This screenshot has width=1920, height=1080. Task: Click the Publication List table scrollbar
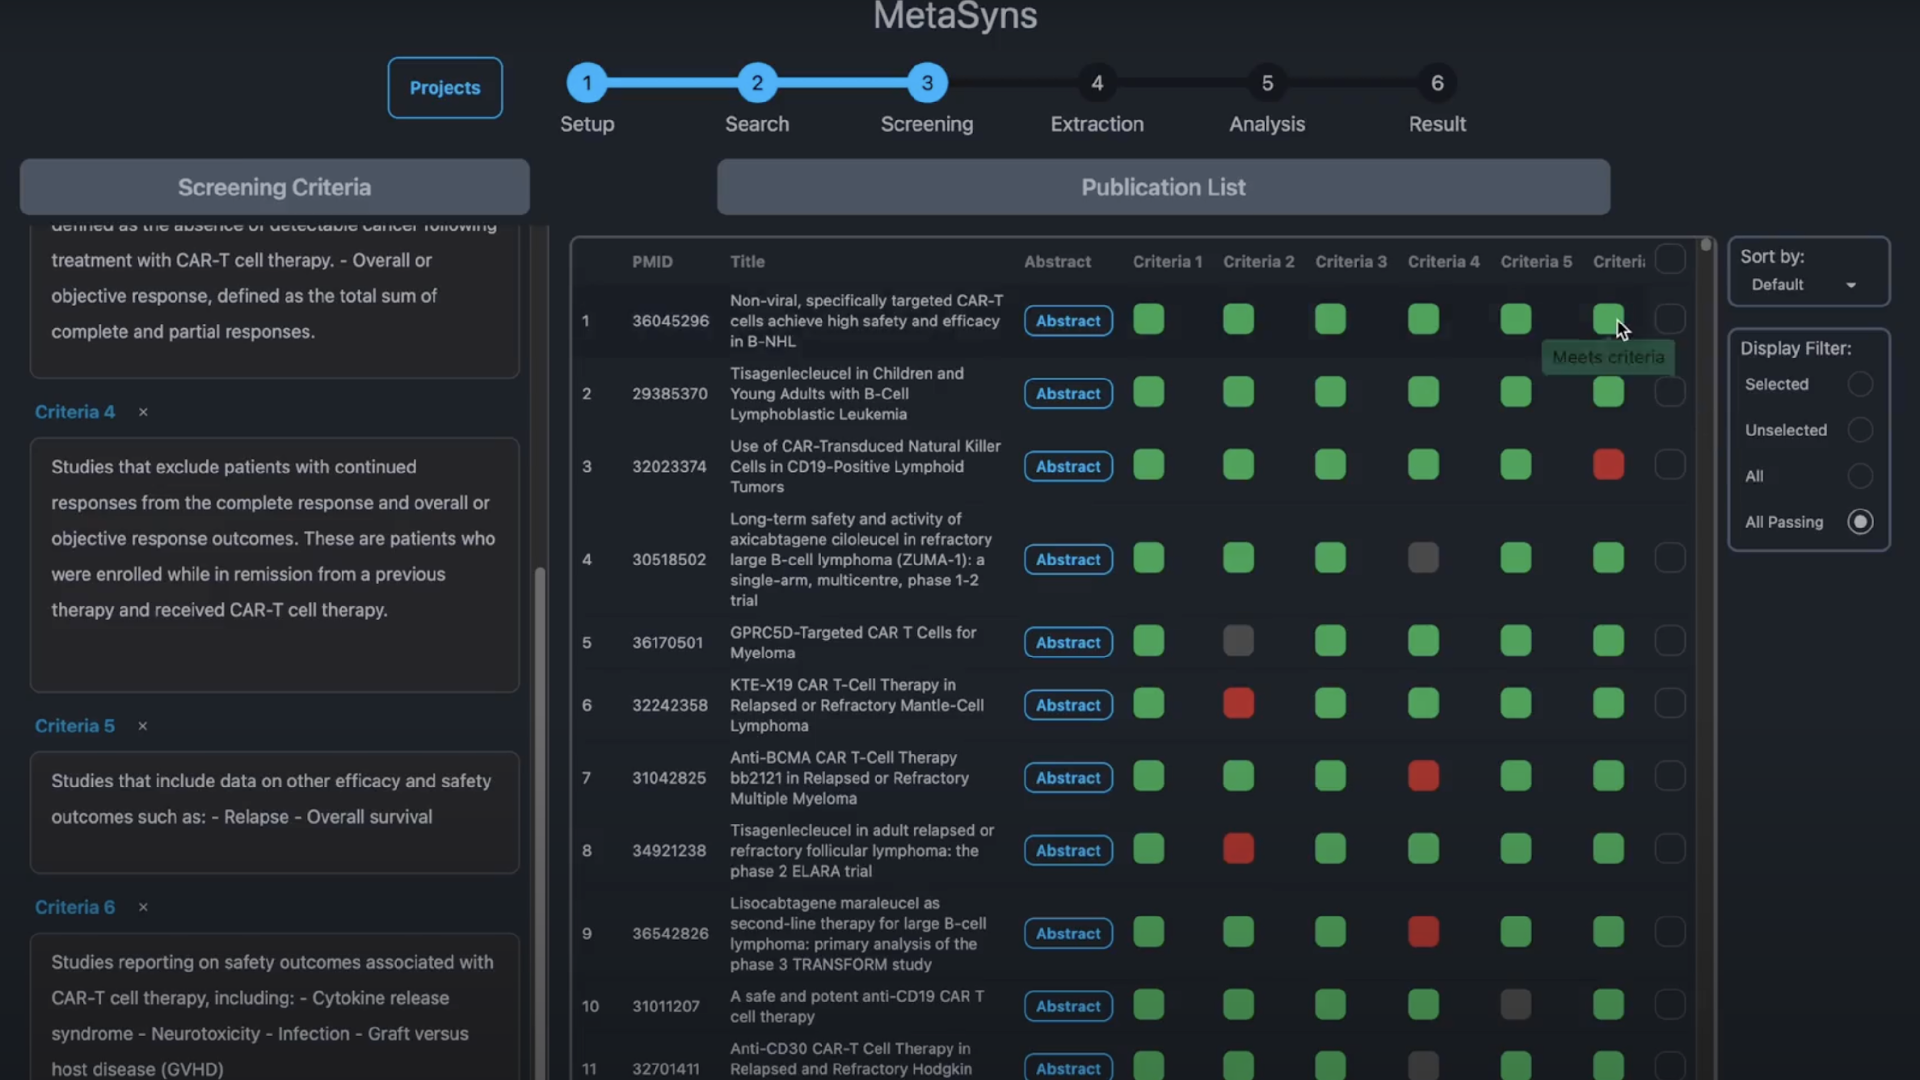1706,245
